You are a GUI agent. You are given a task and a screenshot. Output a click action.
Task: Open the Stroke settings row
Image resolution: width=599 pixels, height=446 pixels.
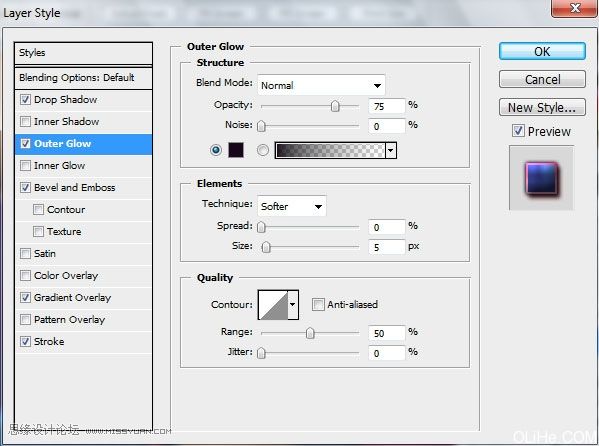[83, 341]
